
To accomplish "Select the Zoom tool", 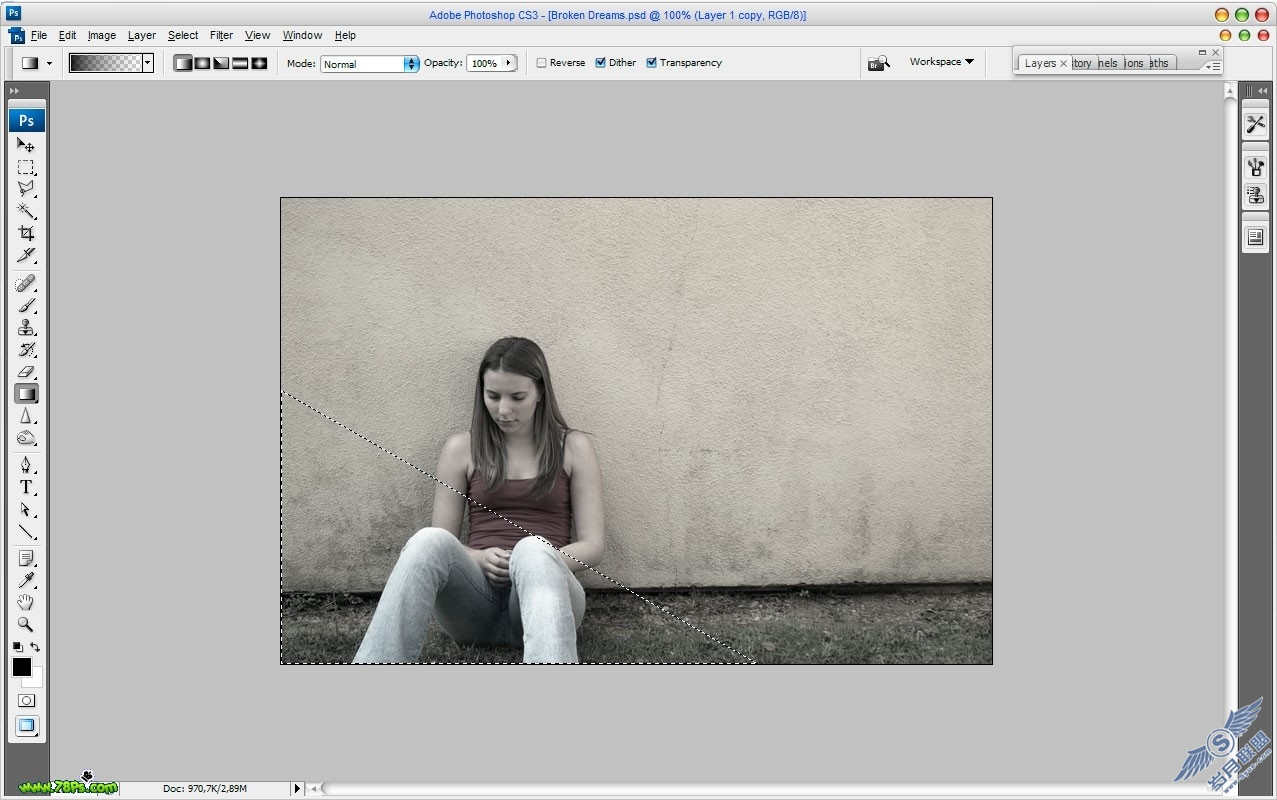I will (x=26, y=624).
